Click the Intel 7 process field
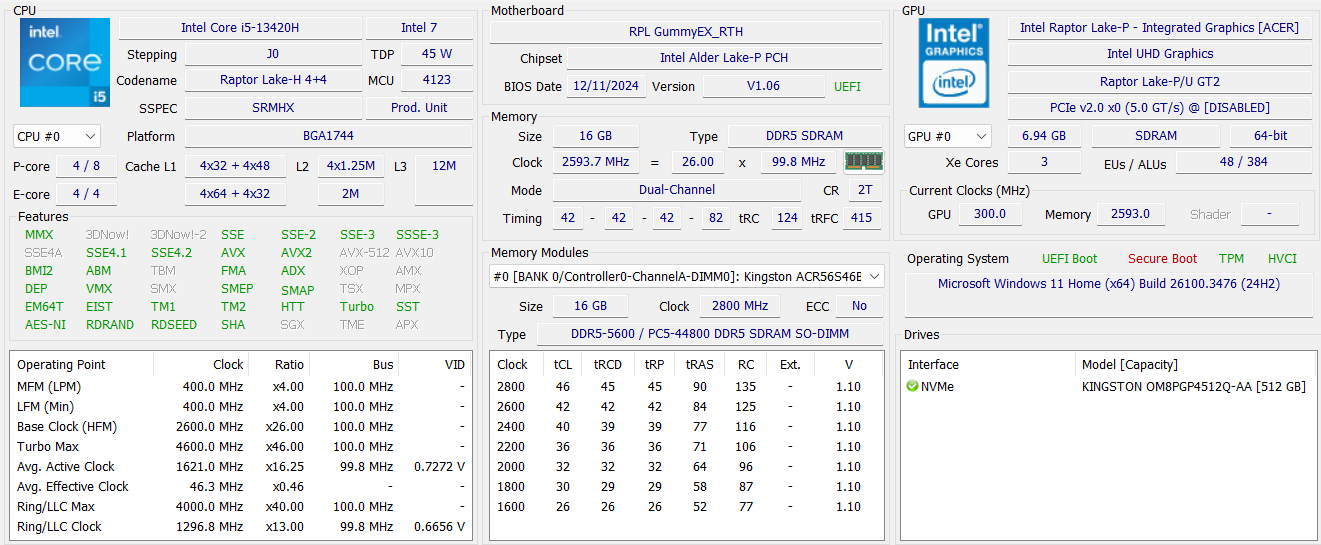The image size is (1321, 545). 419,28
